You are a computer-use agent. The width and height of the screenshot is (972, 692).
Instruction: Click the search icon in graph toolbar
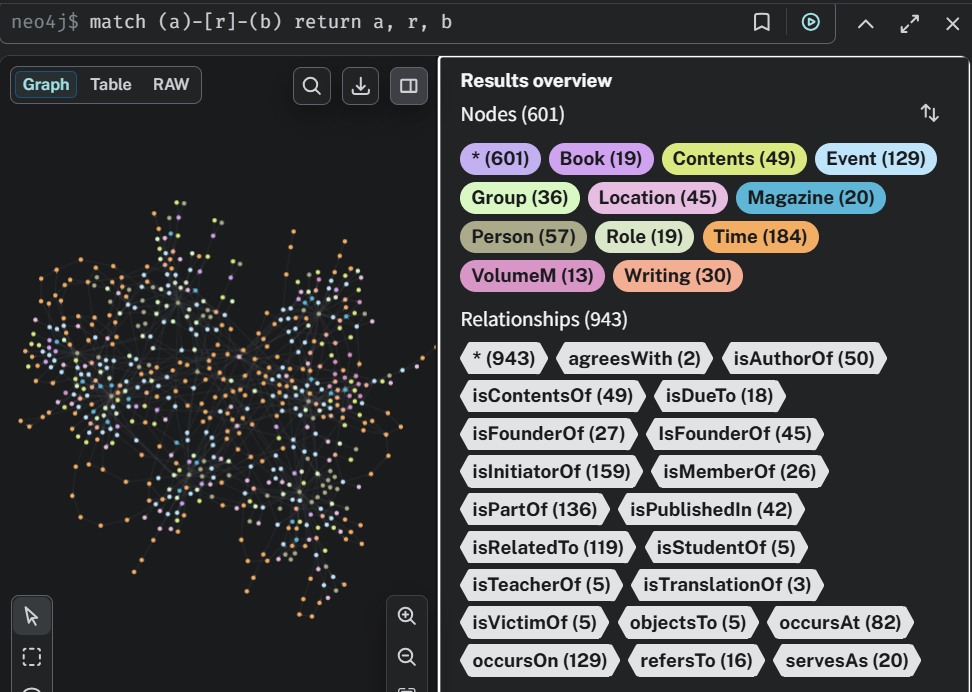(312, 86)
